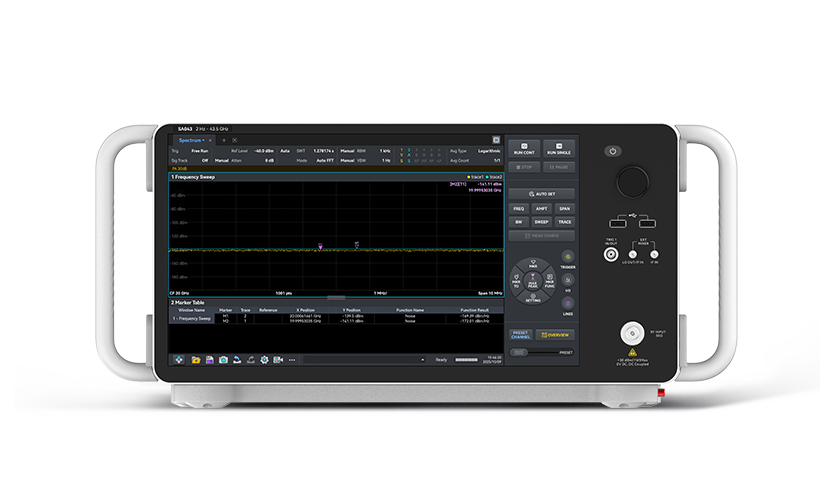Click the save disk icon in toolbar
Screen dimensions: 820x500
(210, 359)
